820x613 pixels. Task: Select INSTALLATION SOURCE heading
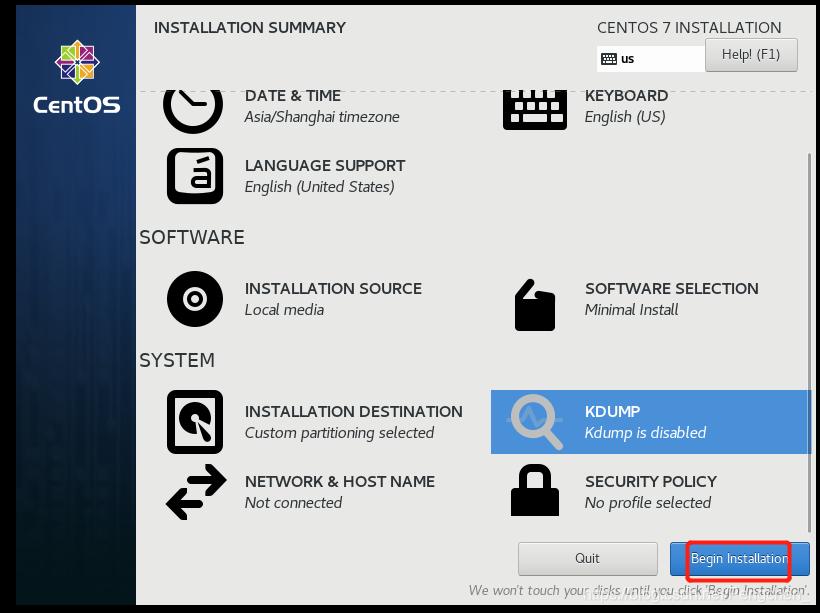[333, 289]
